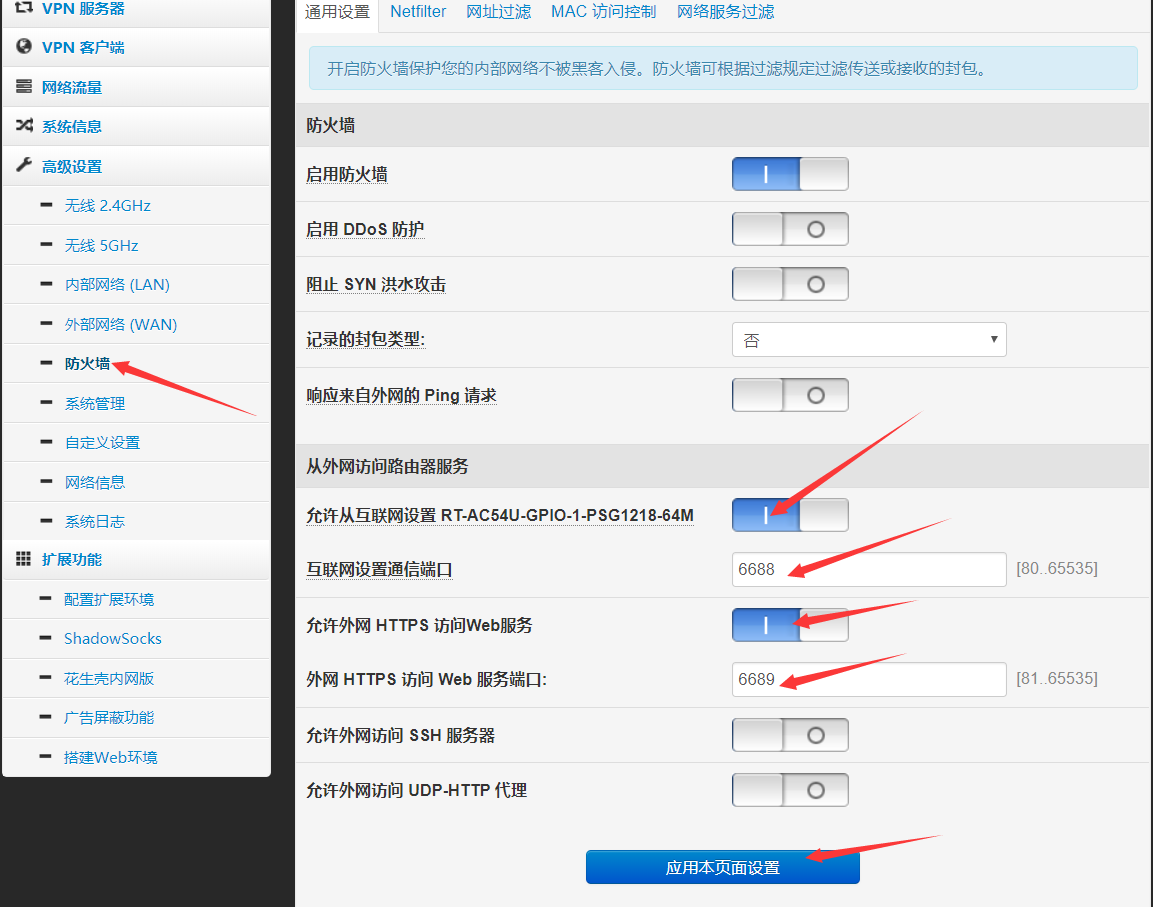Click the globe icon beside VPN 客户端

click(x=24, y=46)
